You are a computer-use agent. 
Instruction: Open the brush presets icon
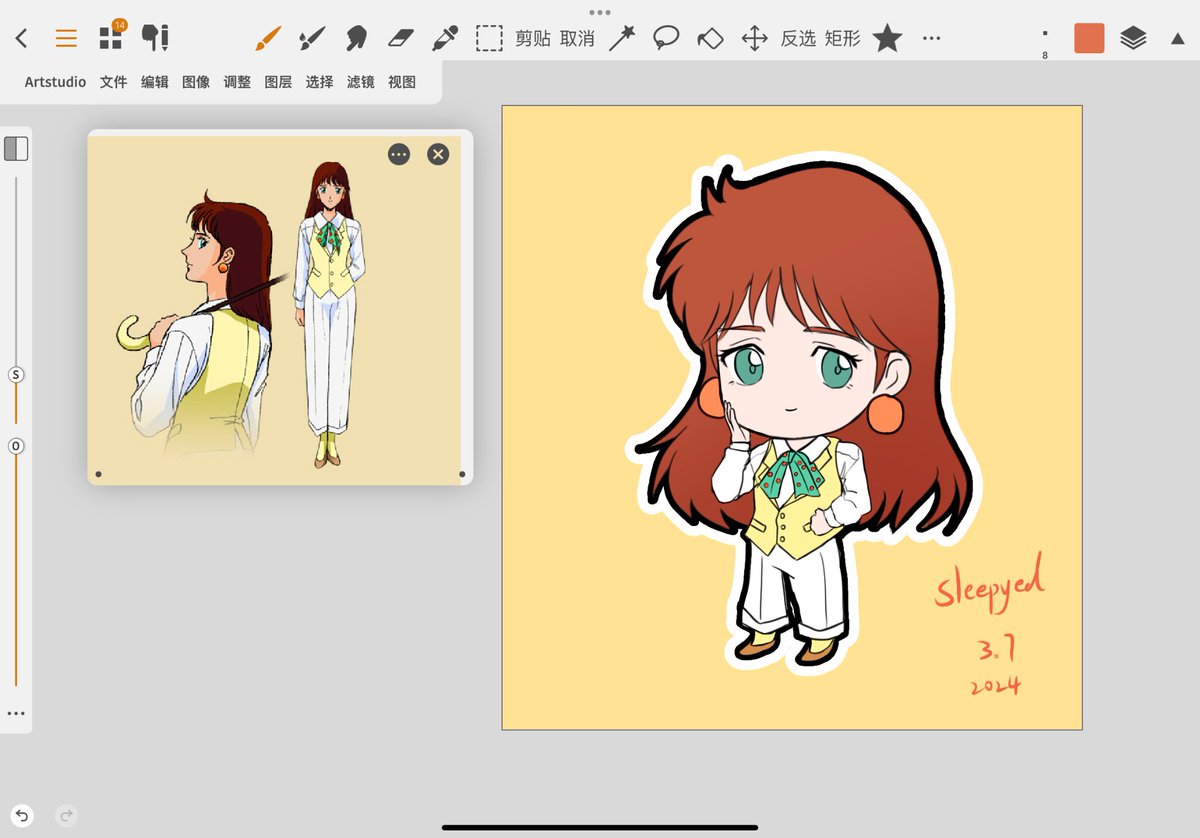[x=155, y=39]
